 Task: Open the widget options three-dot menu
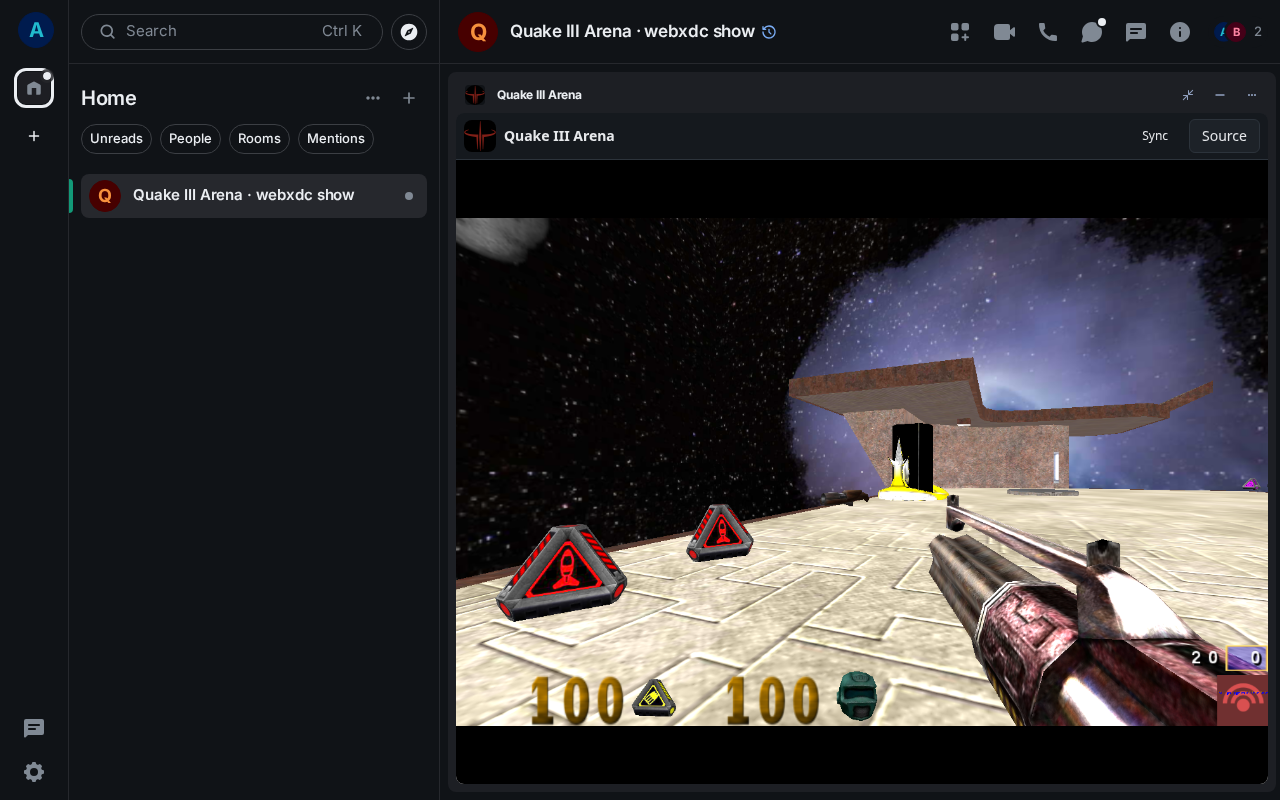(x=1252, y=95)
